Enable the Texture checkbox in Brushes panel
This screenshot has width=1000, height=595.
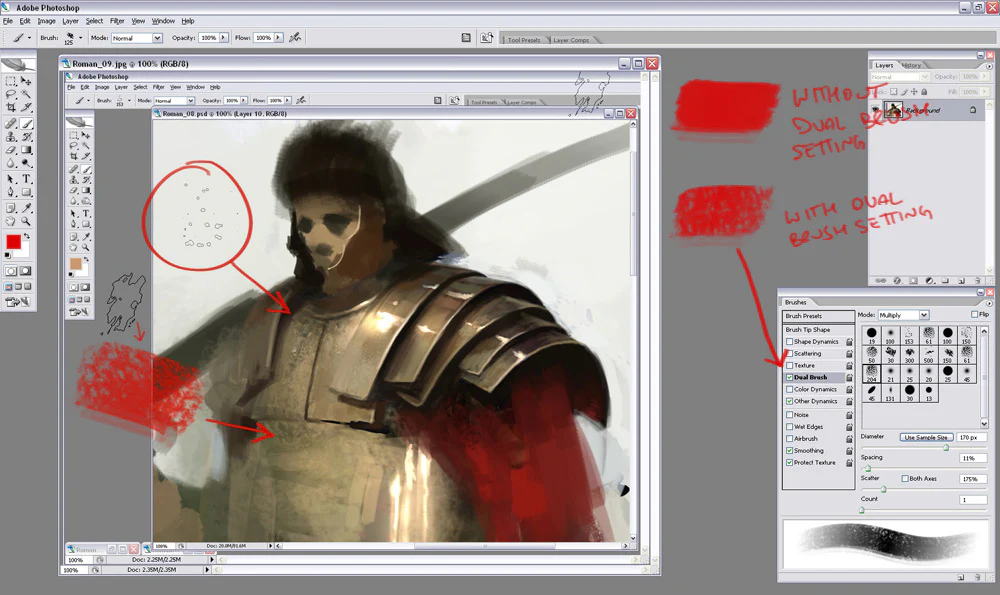(790, 365)
